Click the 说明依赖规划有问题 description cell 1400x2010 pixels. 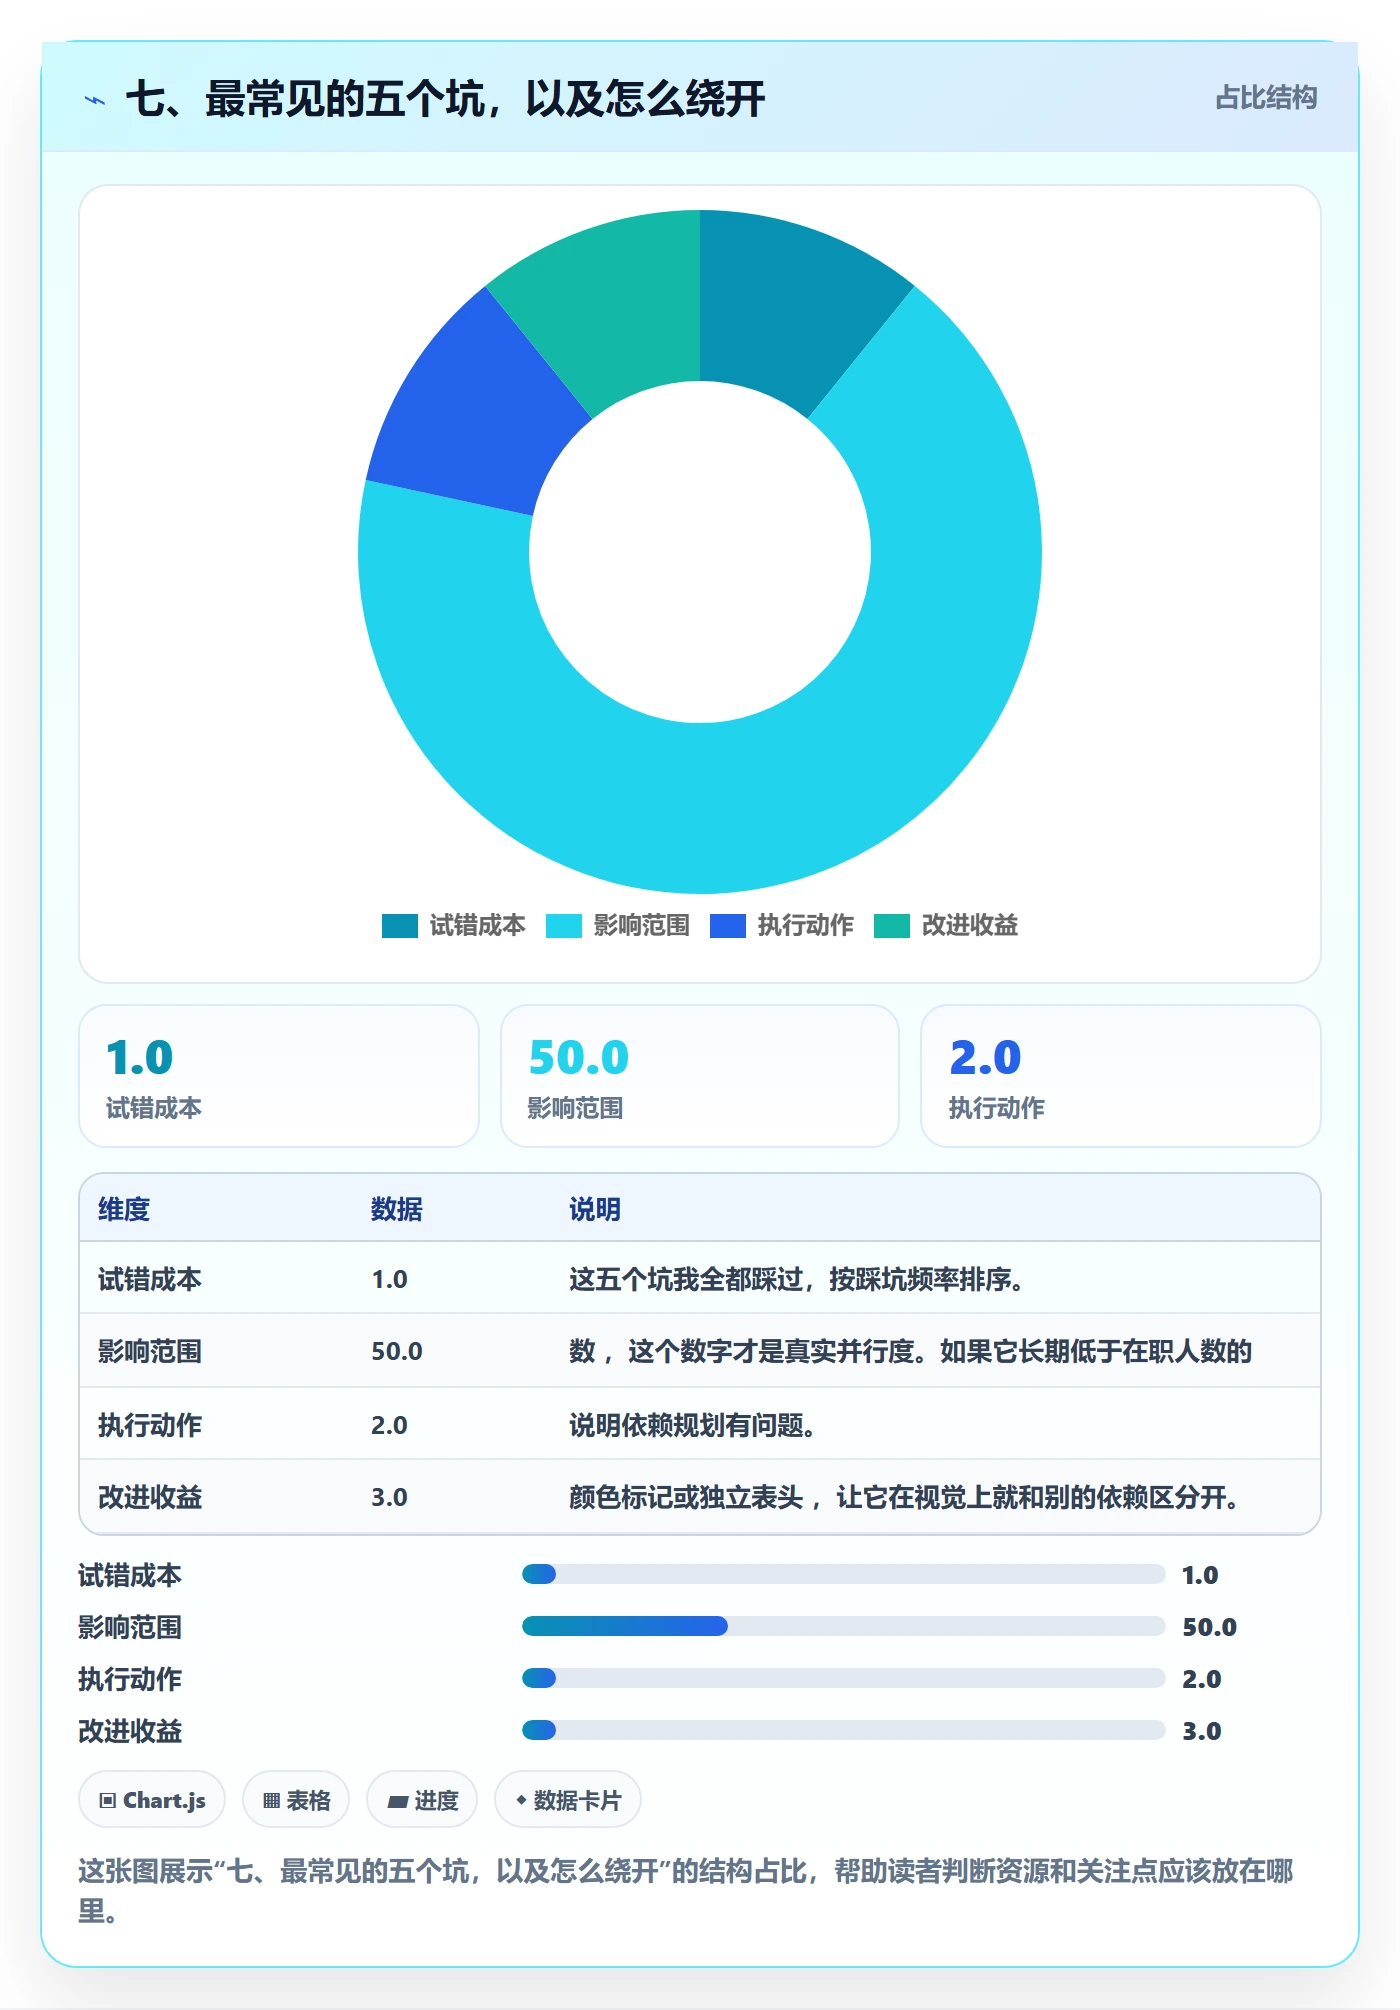693,1425
